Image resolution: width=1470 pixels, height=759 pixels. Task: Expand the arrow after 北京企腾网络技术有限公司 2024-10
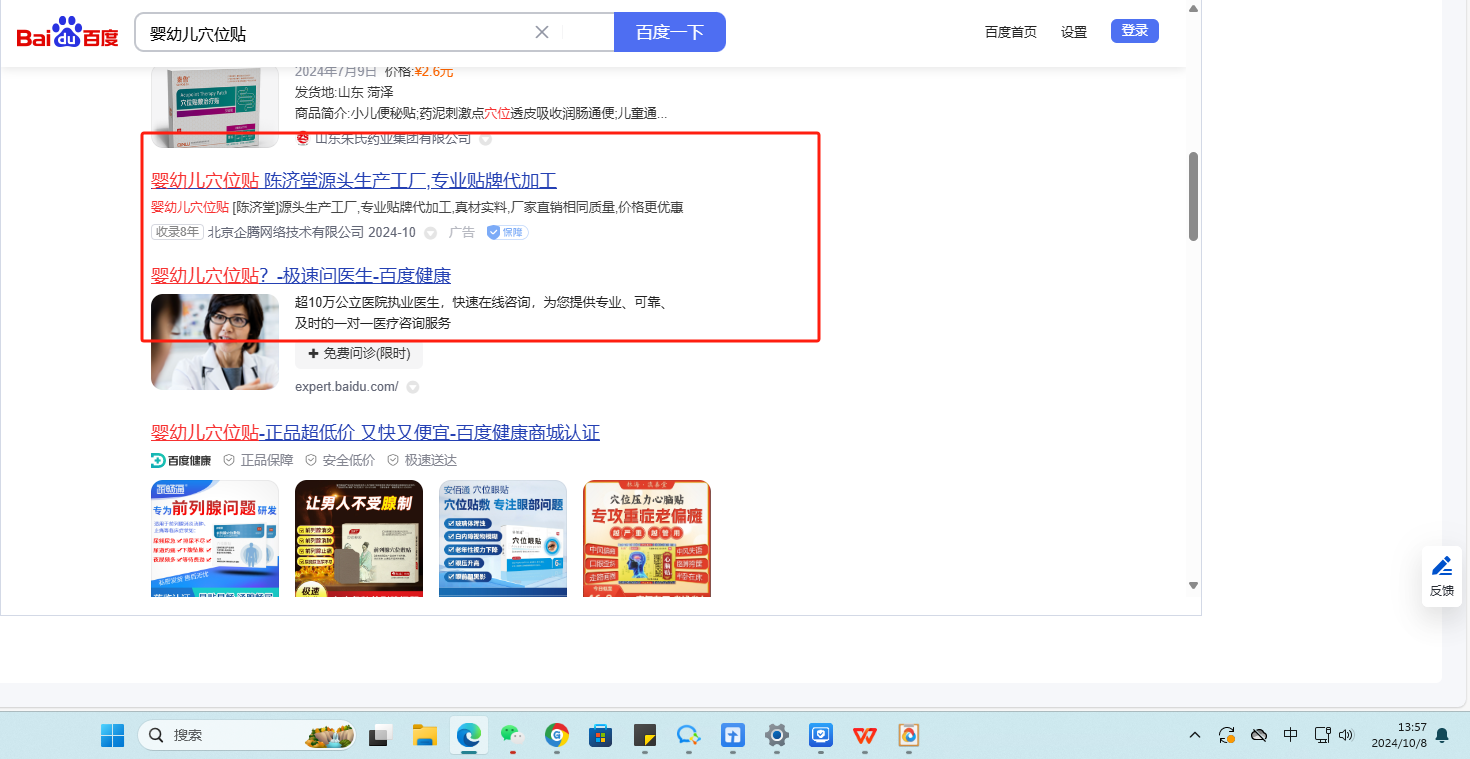pos(431,233)
